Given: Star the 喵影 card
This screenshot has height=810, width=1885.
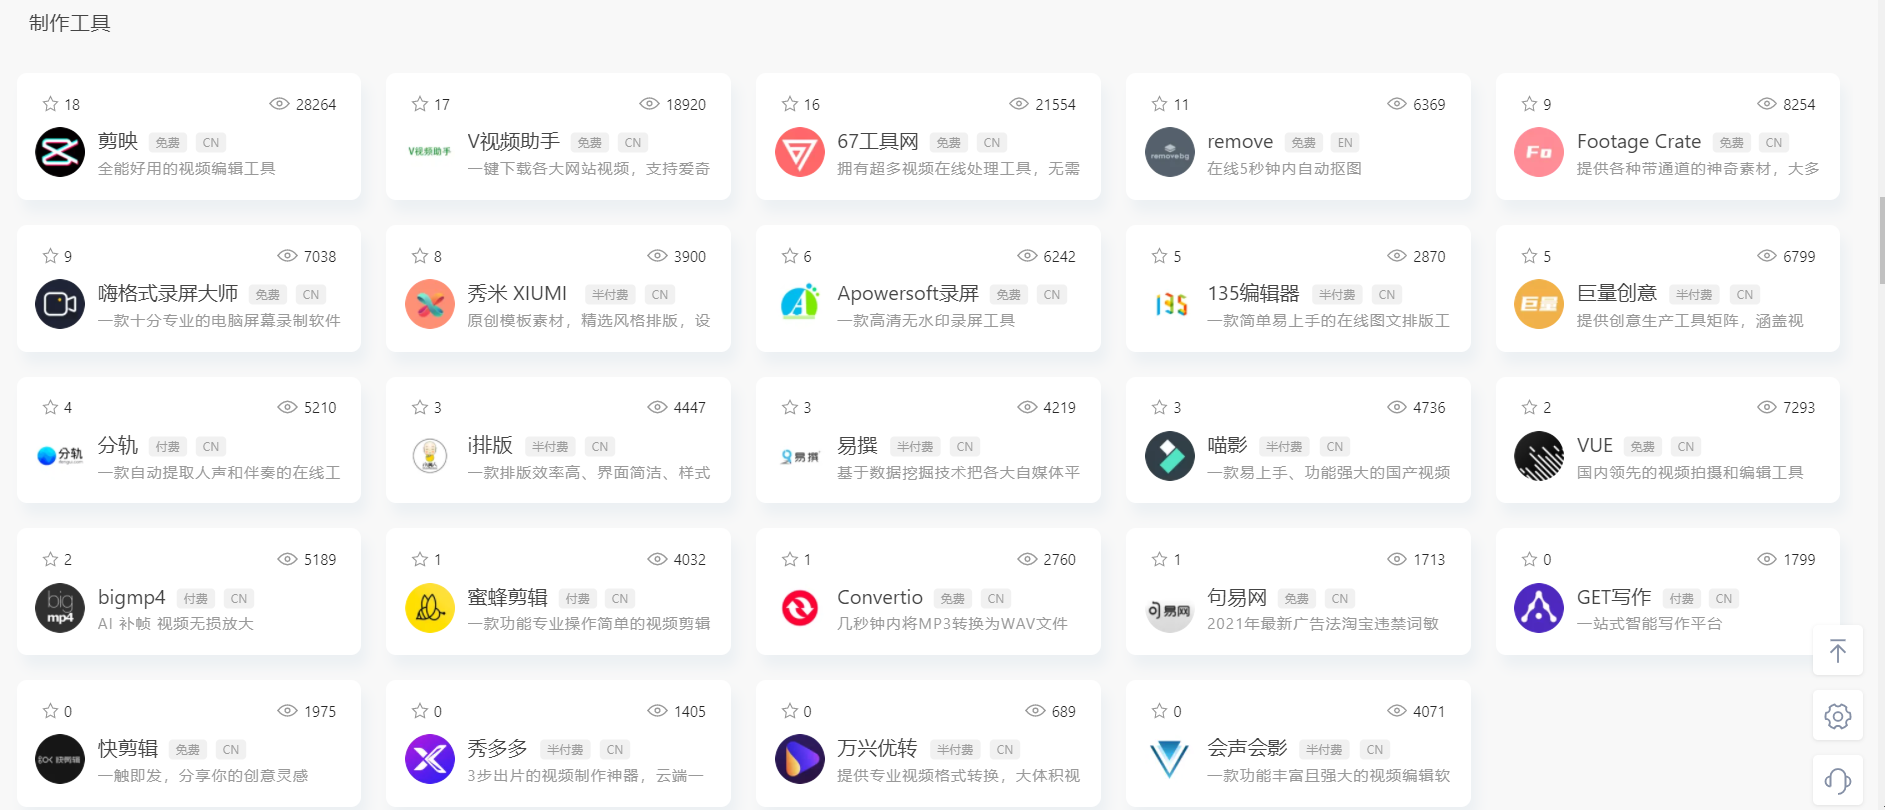Looking at the screenshot, I should [x=1160, y=407].
